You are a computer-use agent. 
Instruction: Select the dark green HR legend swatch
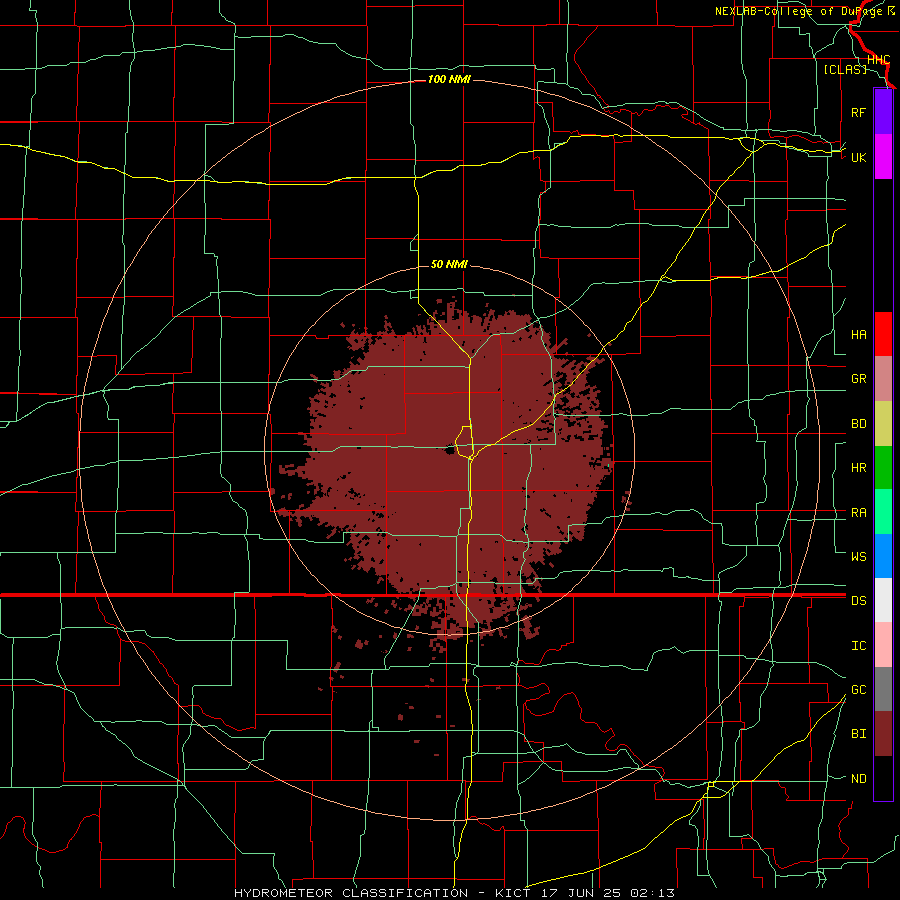coord(883,468)
